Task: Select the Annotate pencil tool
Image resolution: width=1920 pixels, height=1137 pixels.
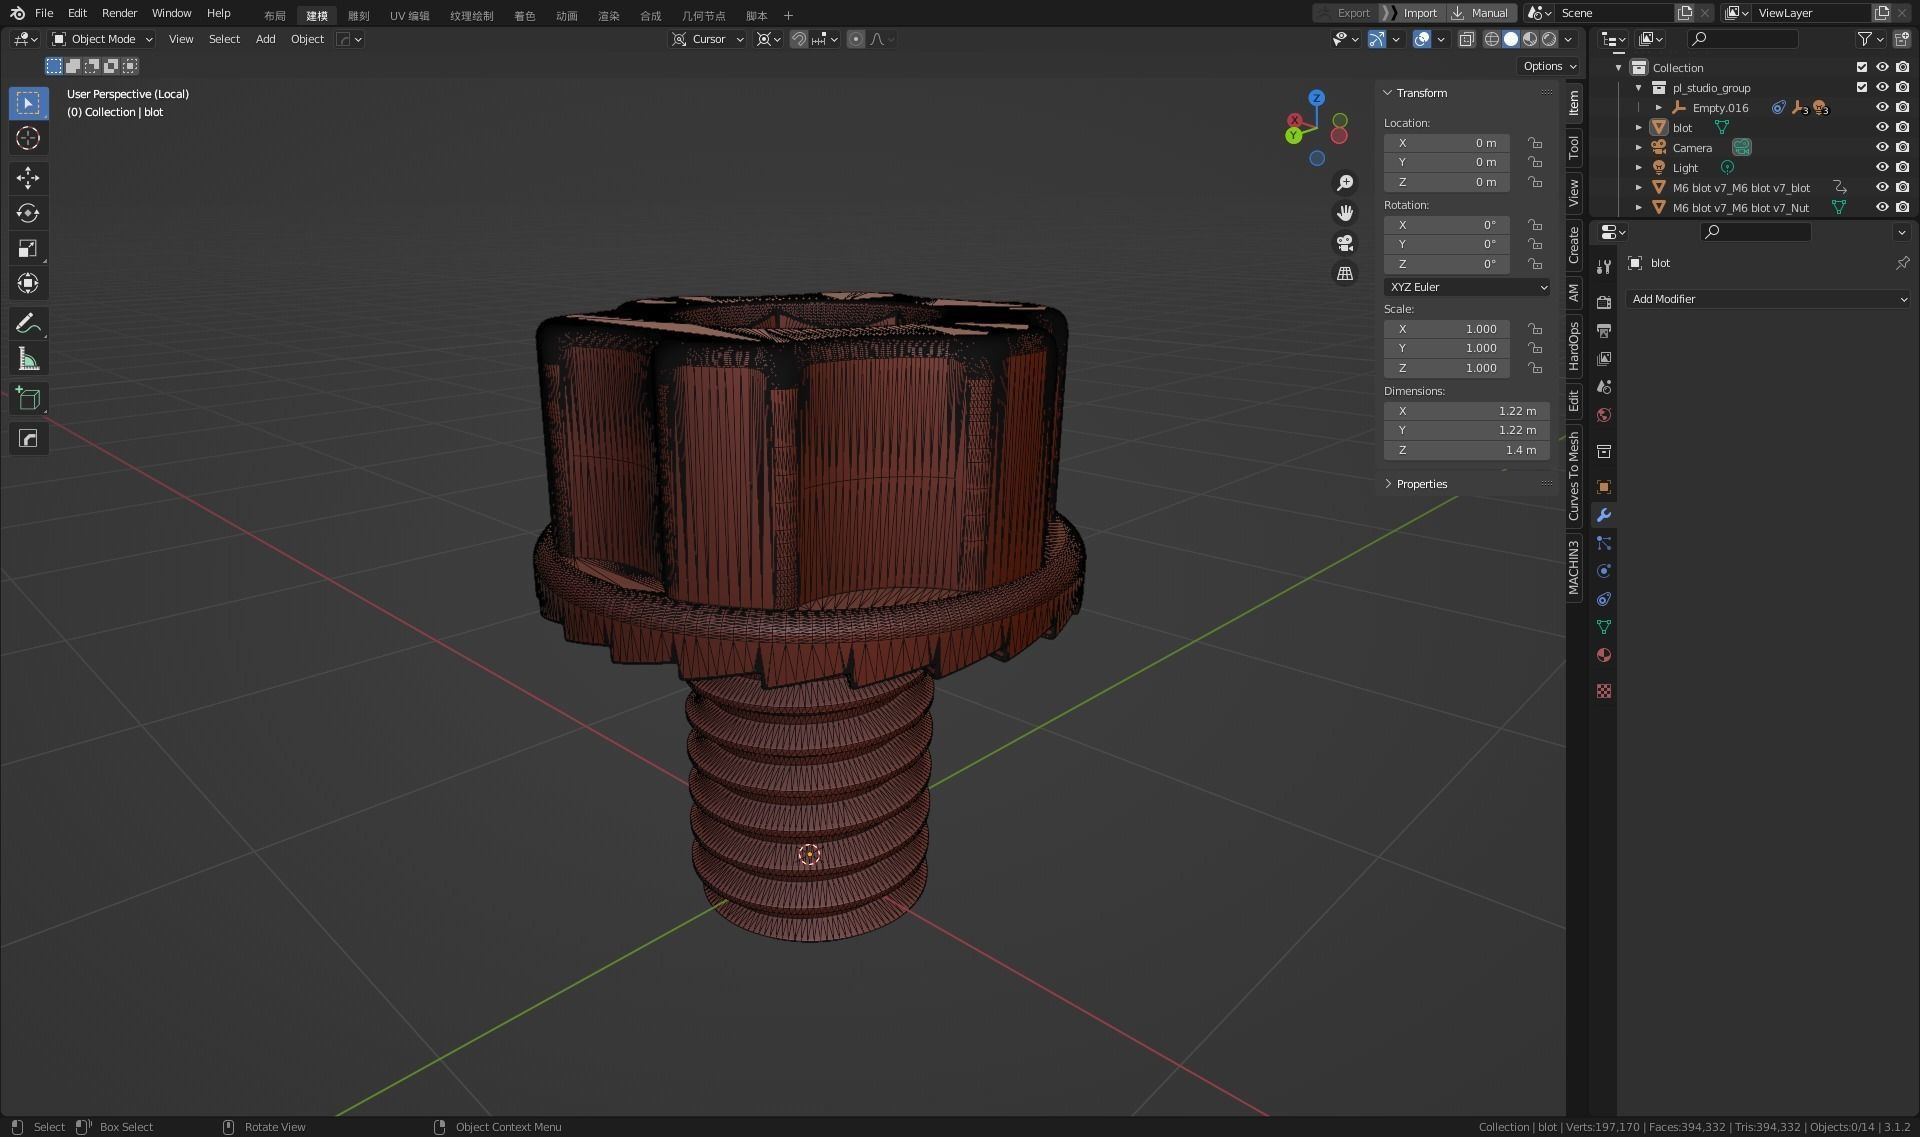Action: (x=28, y=323)
